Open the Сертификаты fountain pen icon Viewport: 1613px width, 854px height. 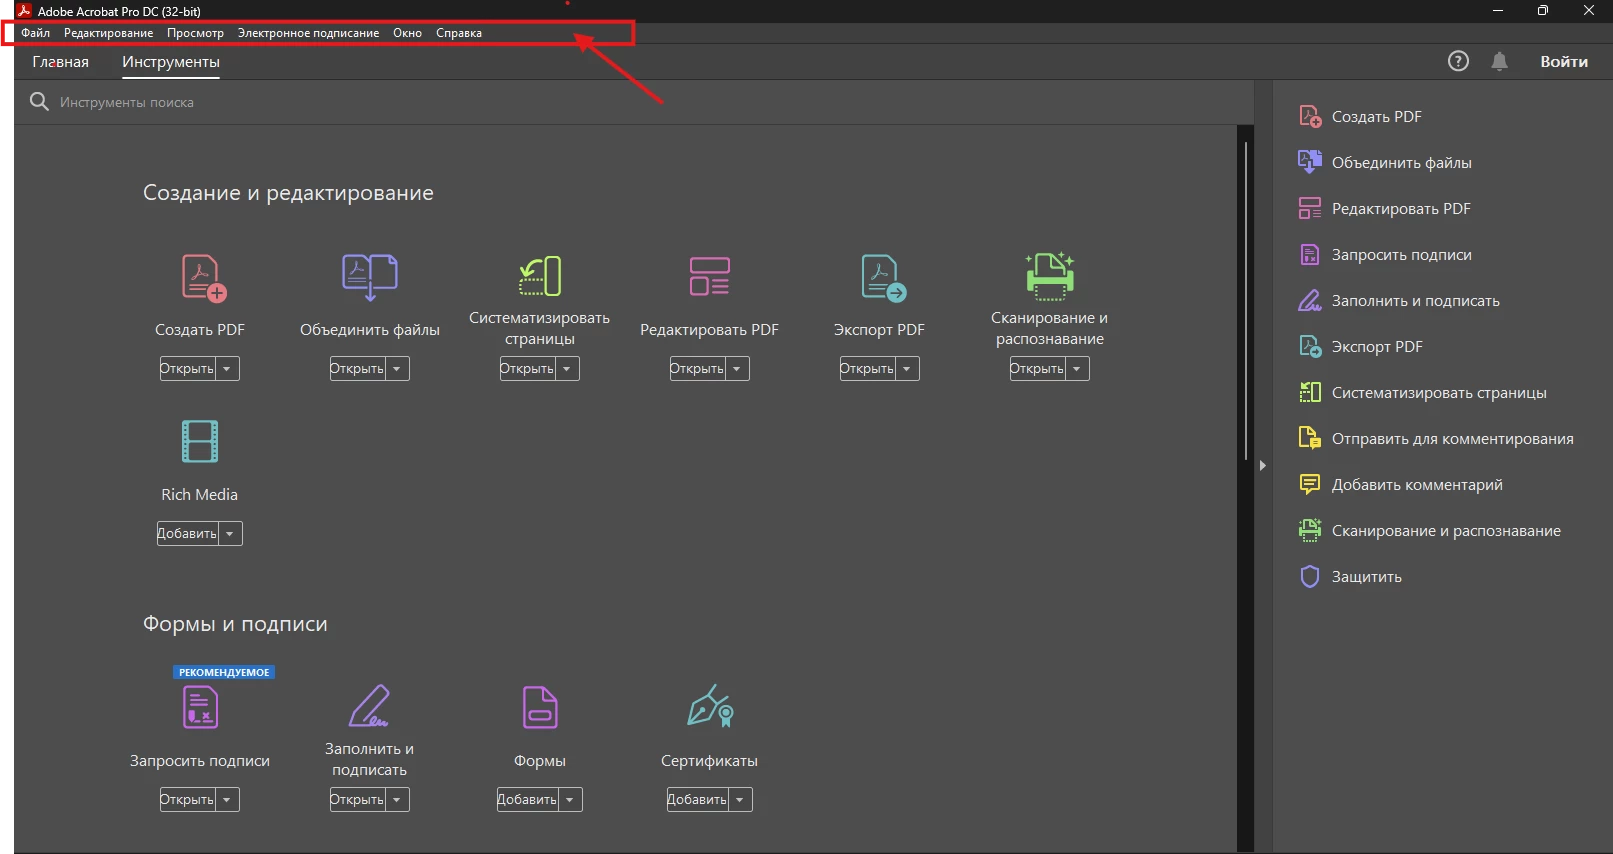(710, 706)
